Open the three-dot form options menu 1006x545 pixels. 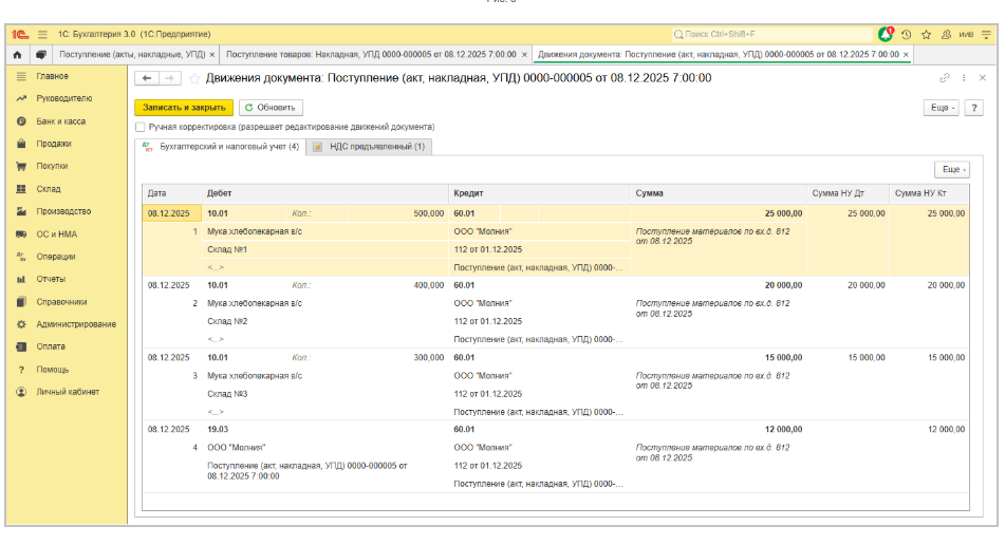click(x=964, y=78)
